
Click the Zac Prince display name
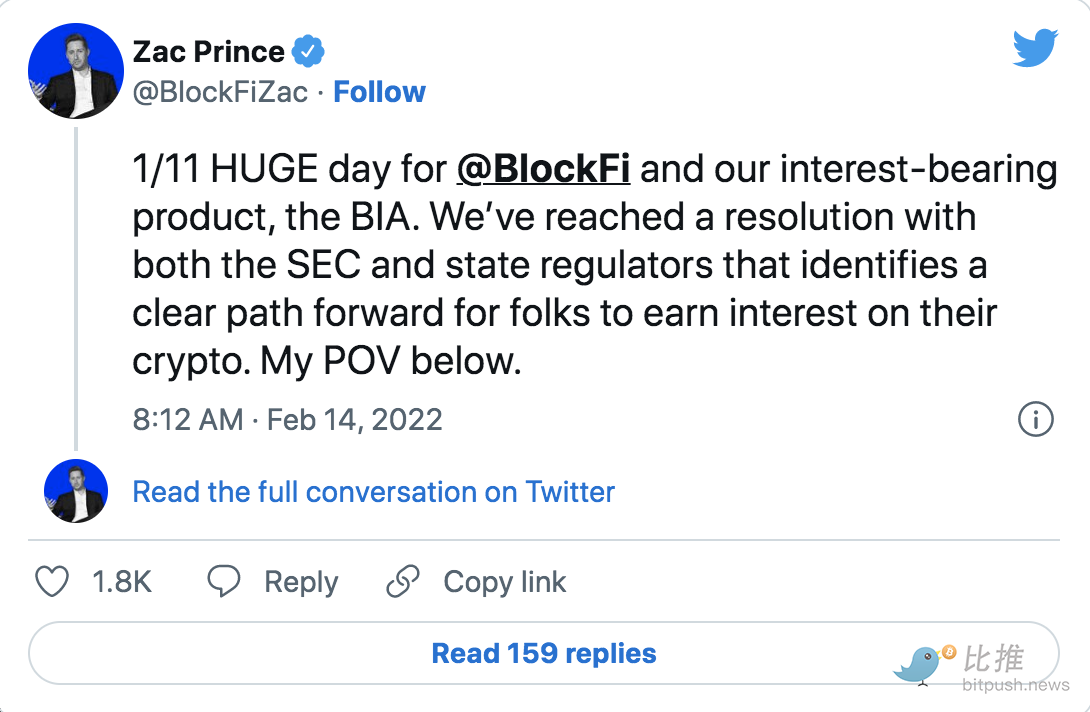[x=209, y=52]
